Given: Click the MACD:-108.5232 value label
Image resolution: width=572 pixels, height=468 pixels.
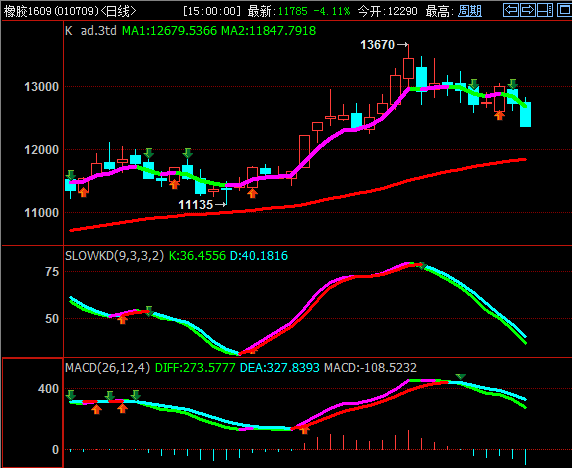Looking at the screenshot, I should (x=370, y=367).
